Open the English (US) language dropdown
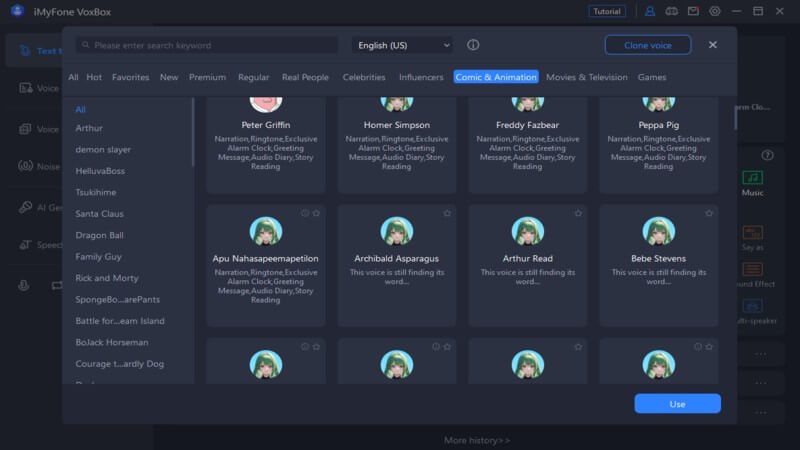This screenshot has width=800, height=450. pyautogui.click(x=402, y=45)
